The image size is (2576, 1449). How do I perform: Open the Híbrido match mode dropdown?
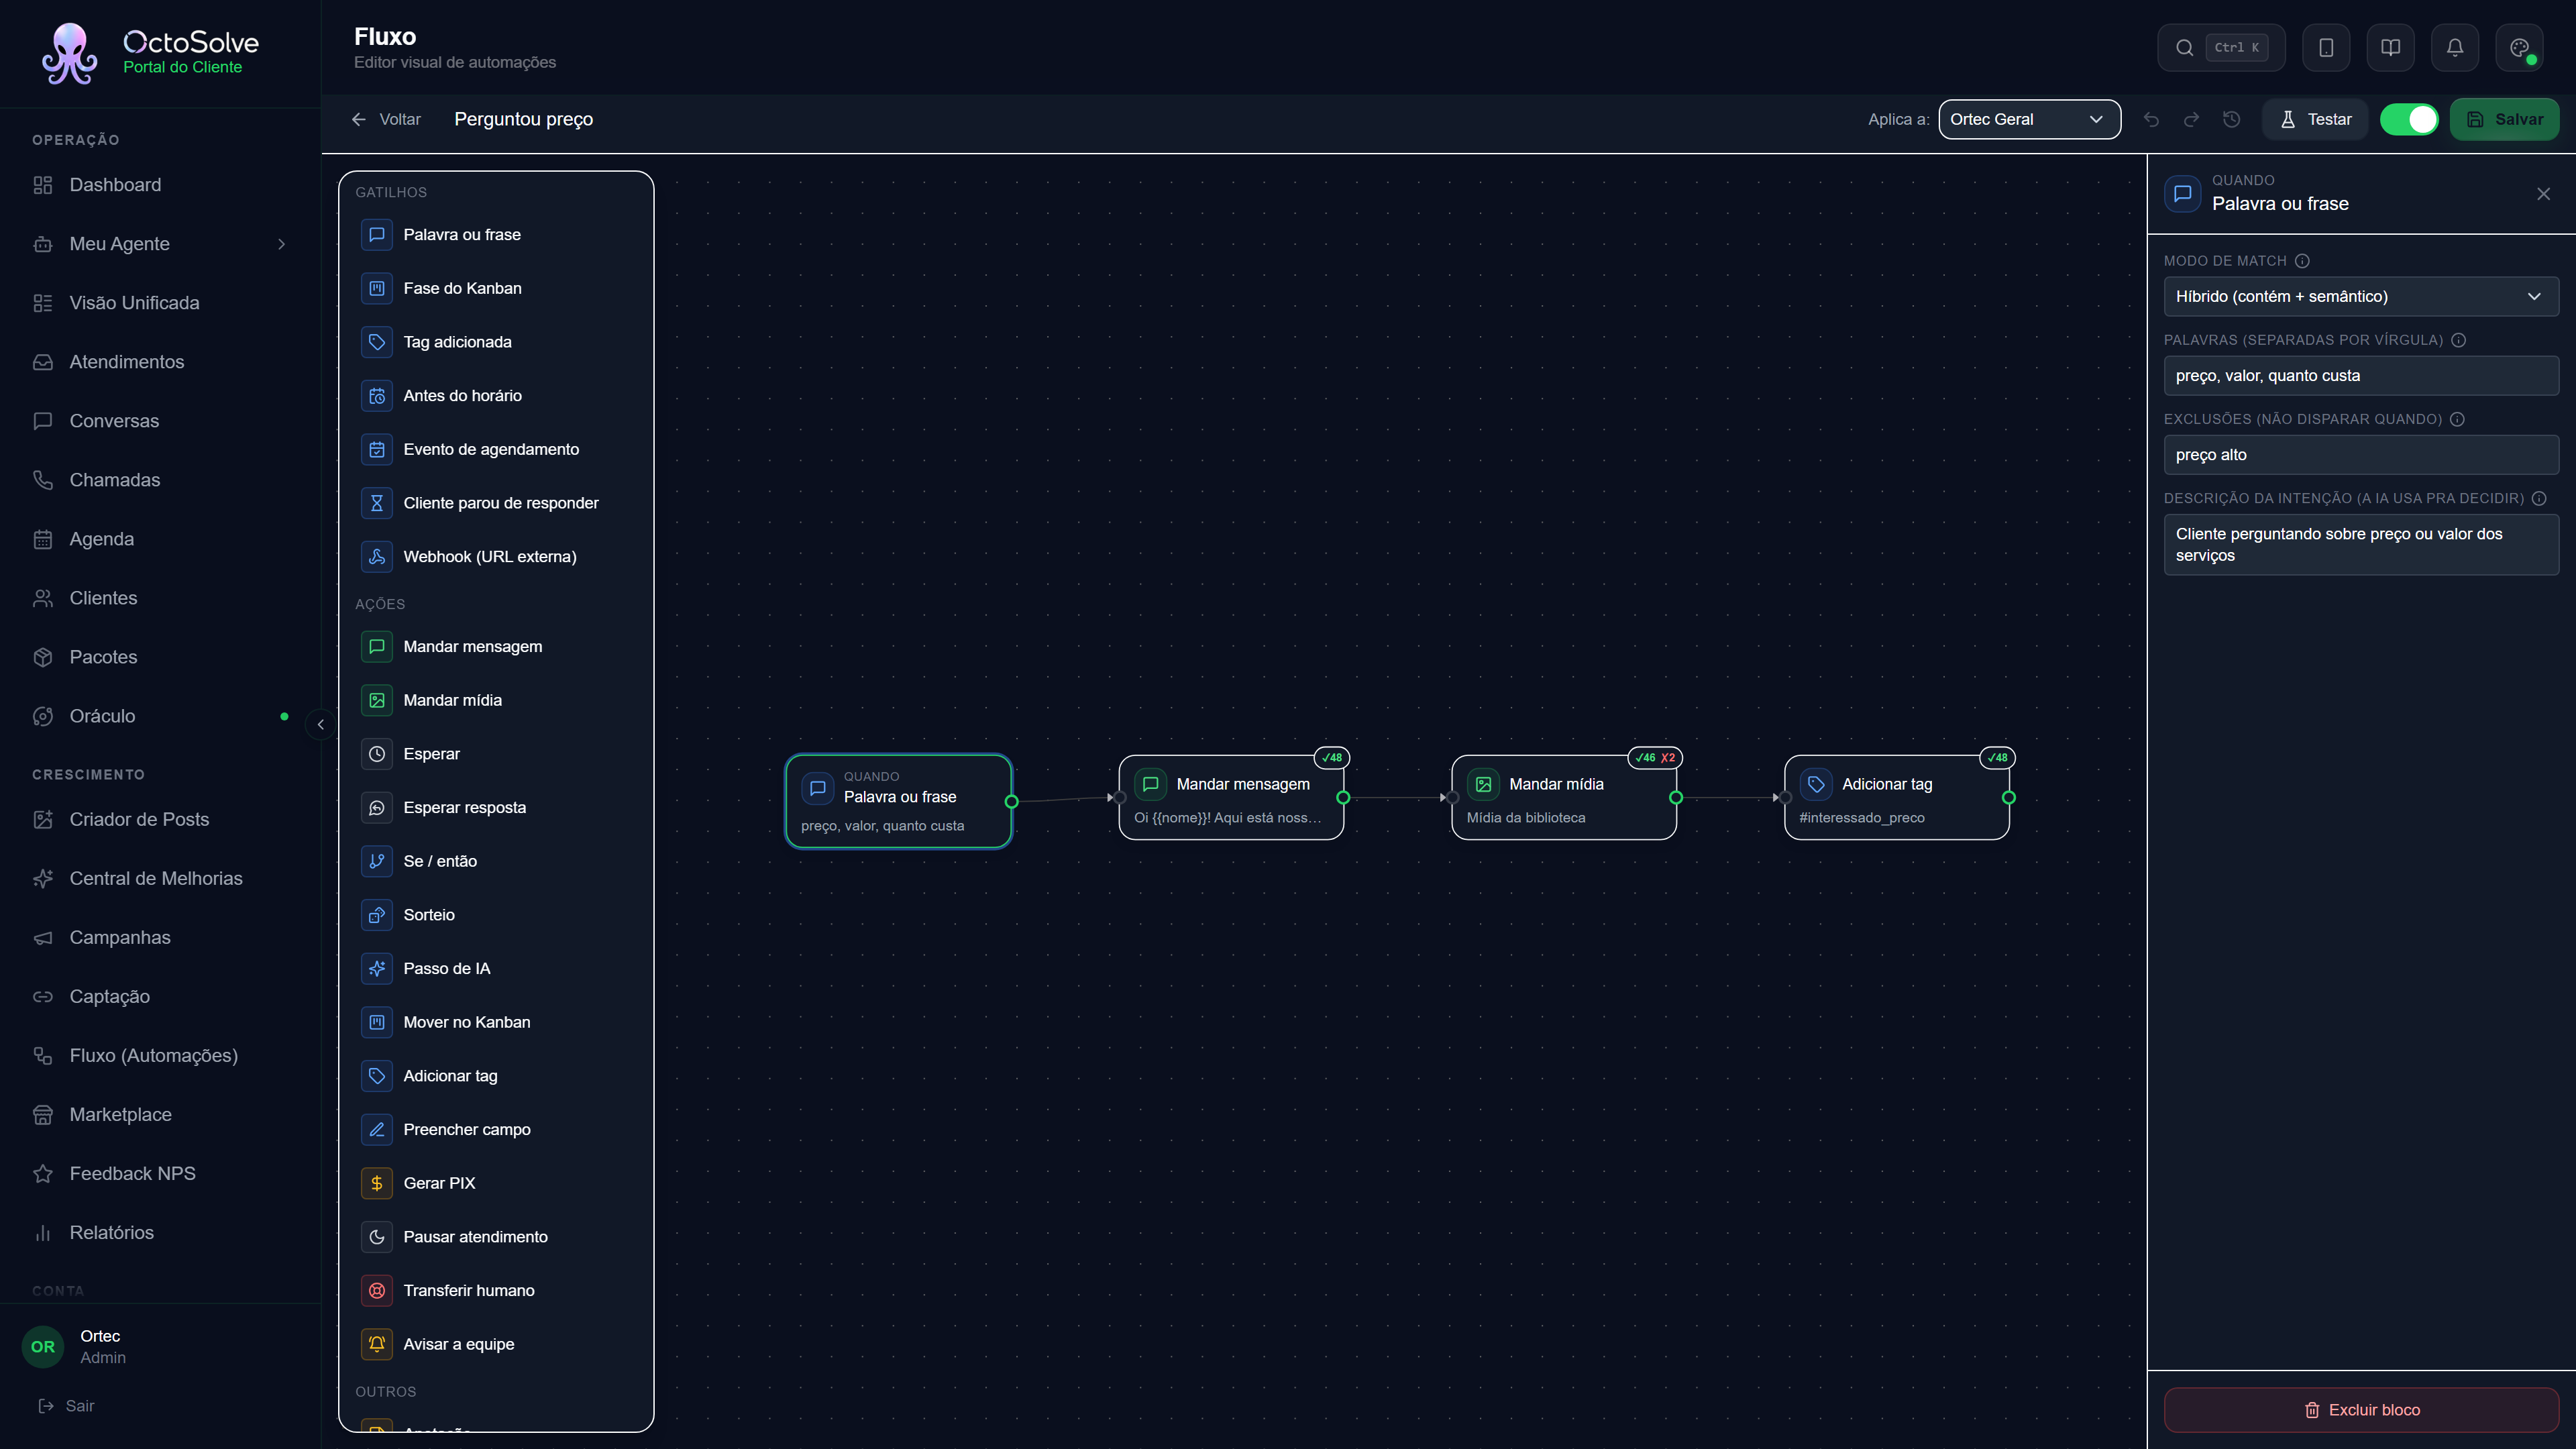tap(2360, 297)
